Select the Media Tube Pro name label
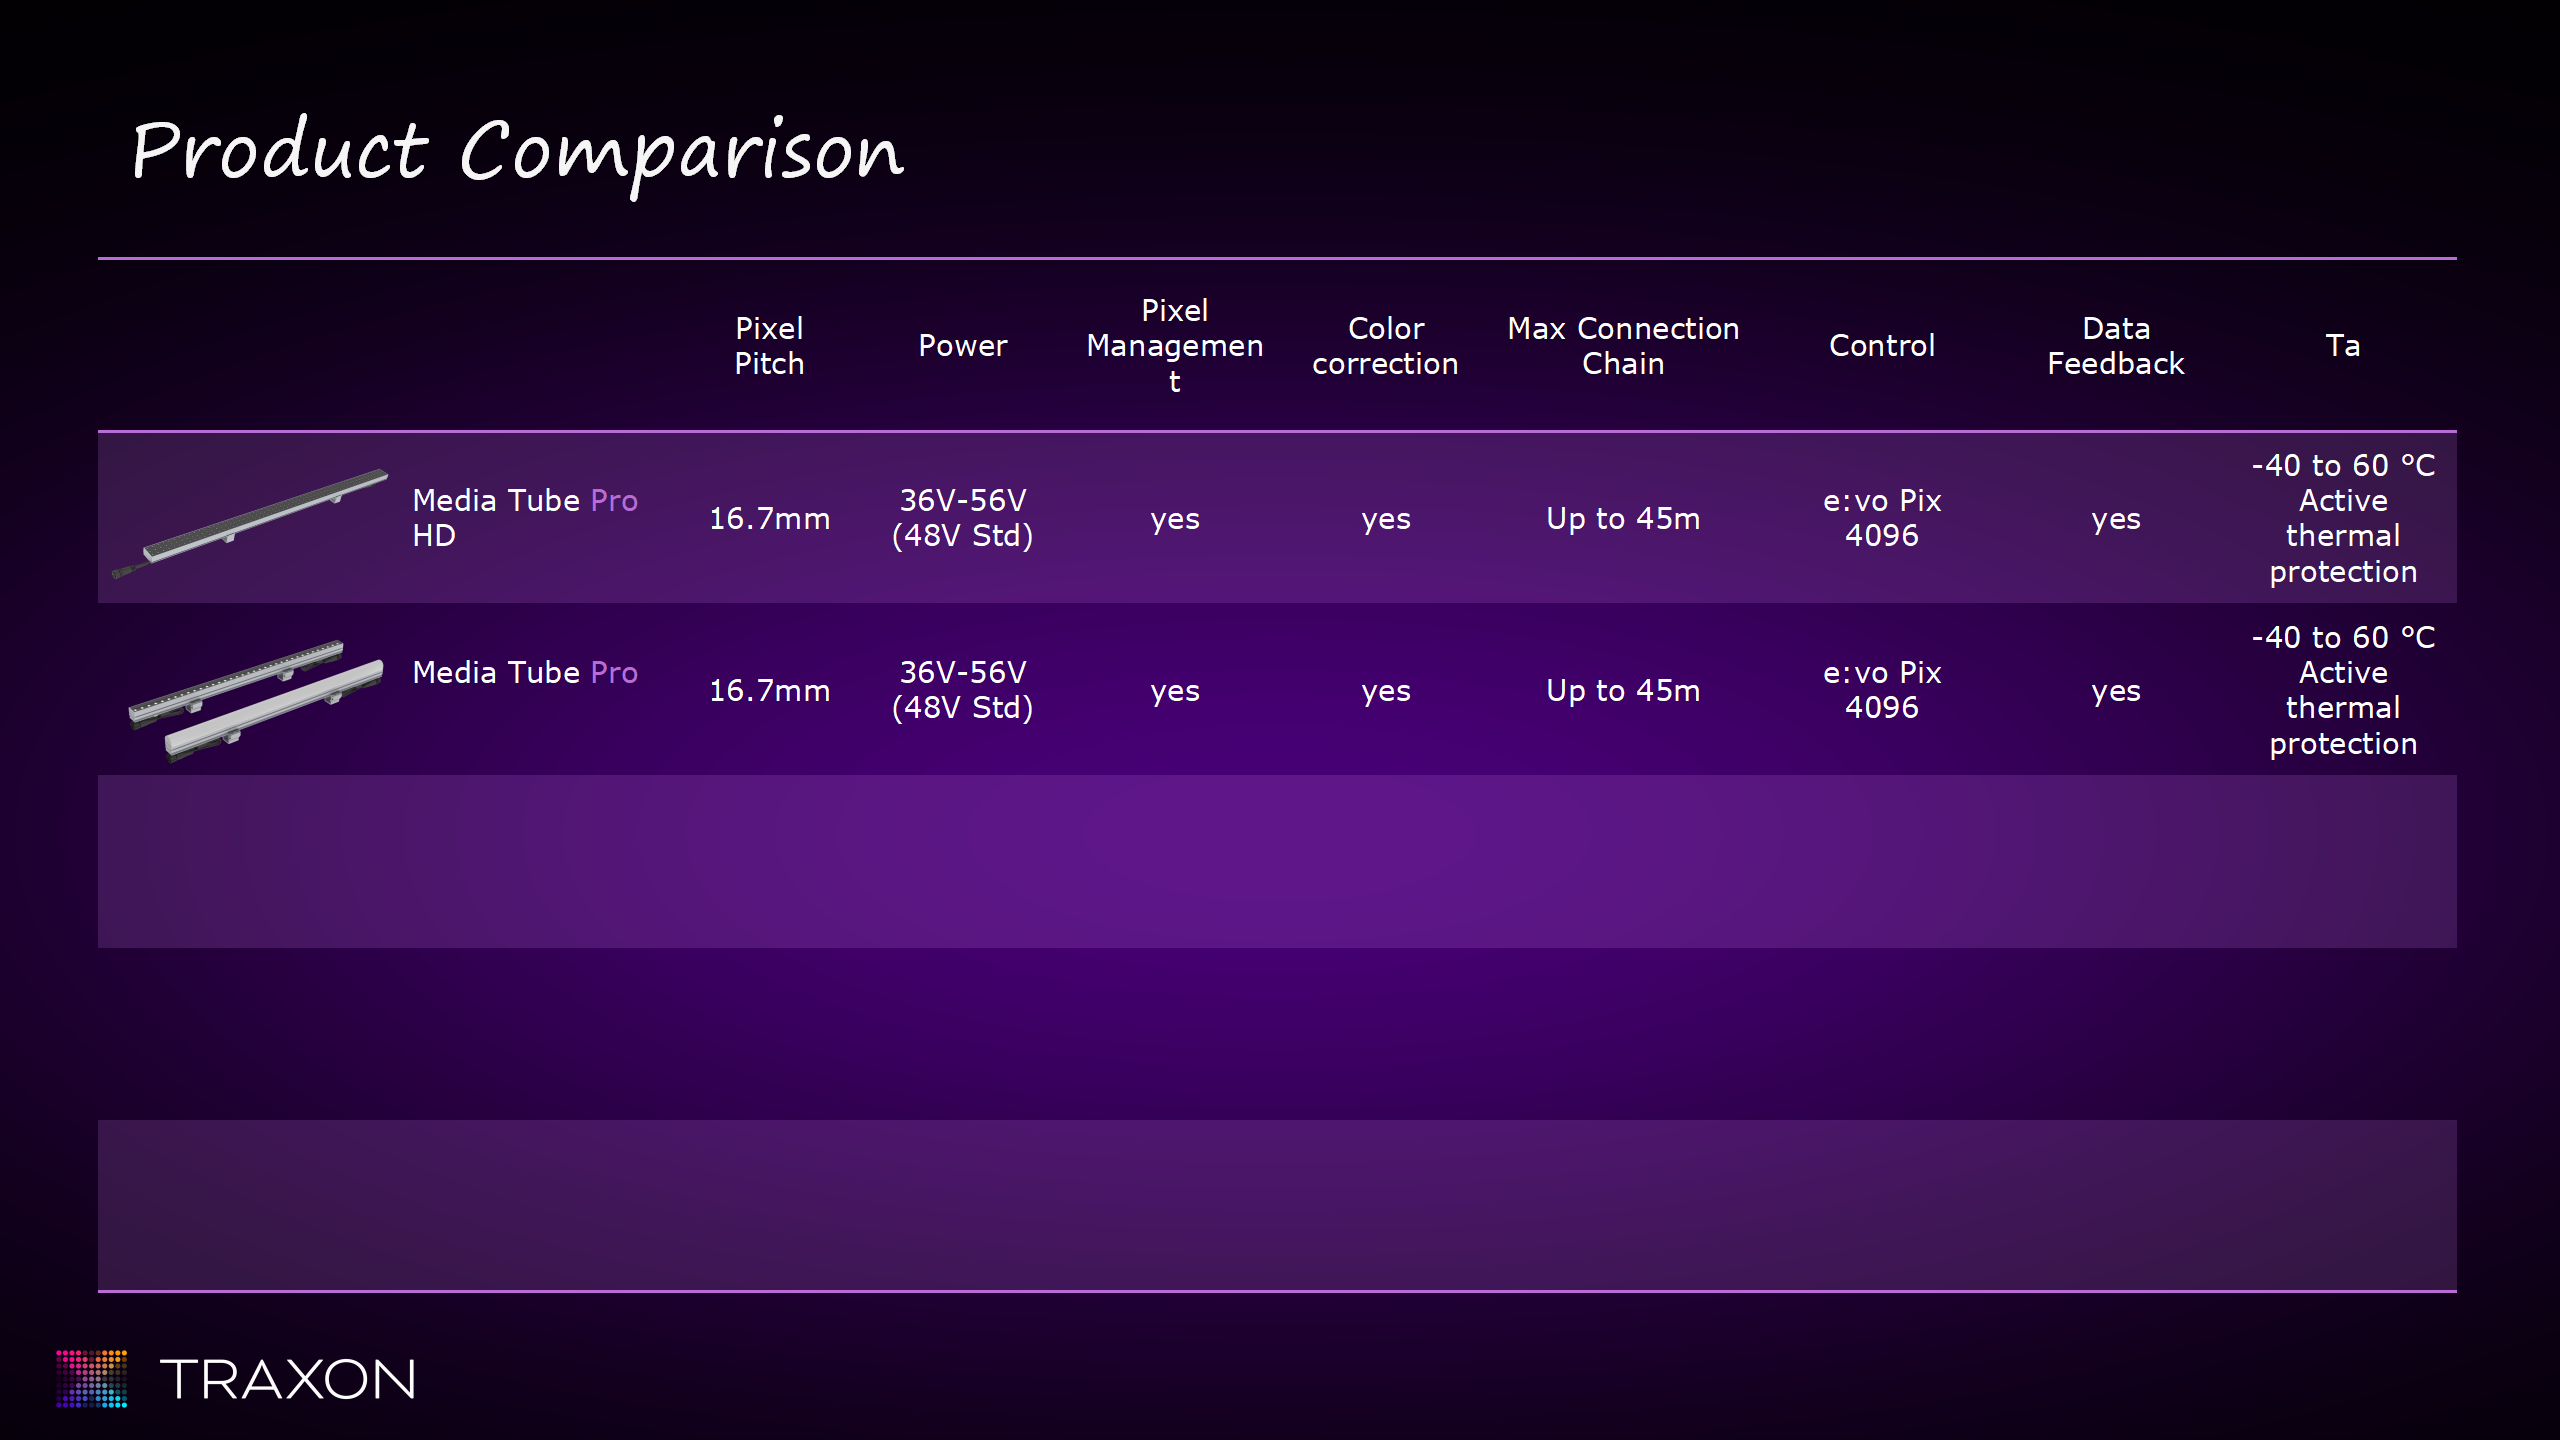Screen dimensions: 2560x1440 524,673
